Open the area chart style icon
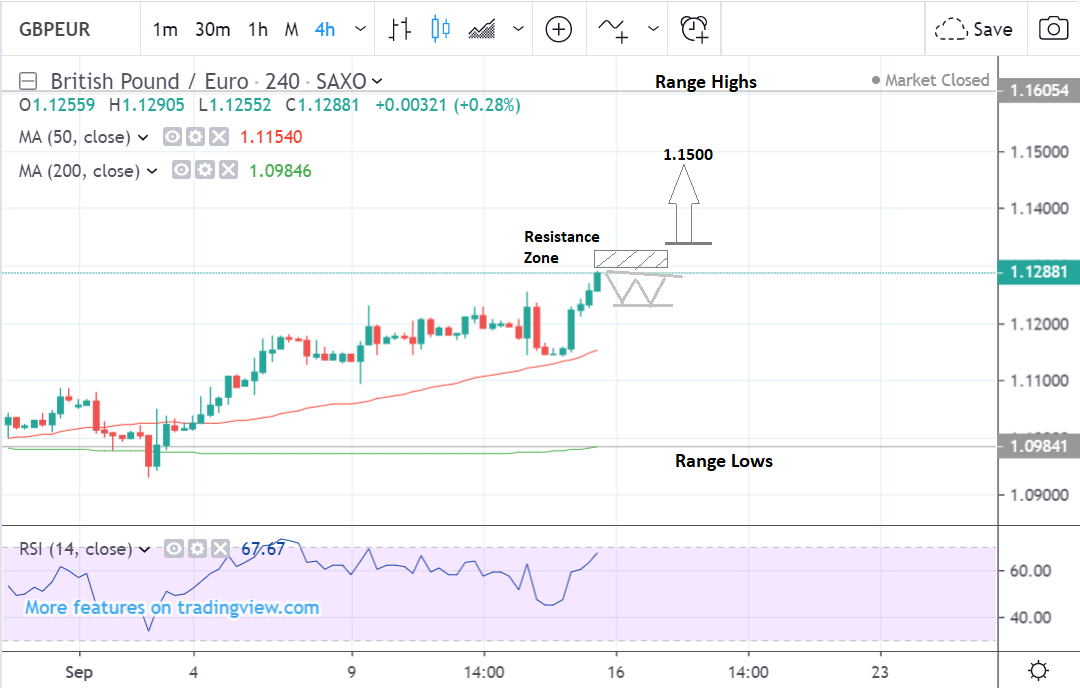1080x691 pixels. tap(481, 28)
